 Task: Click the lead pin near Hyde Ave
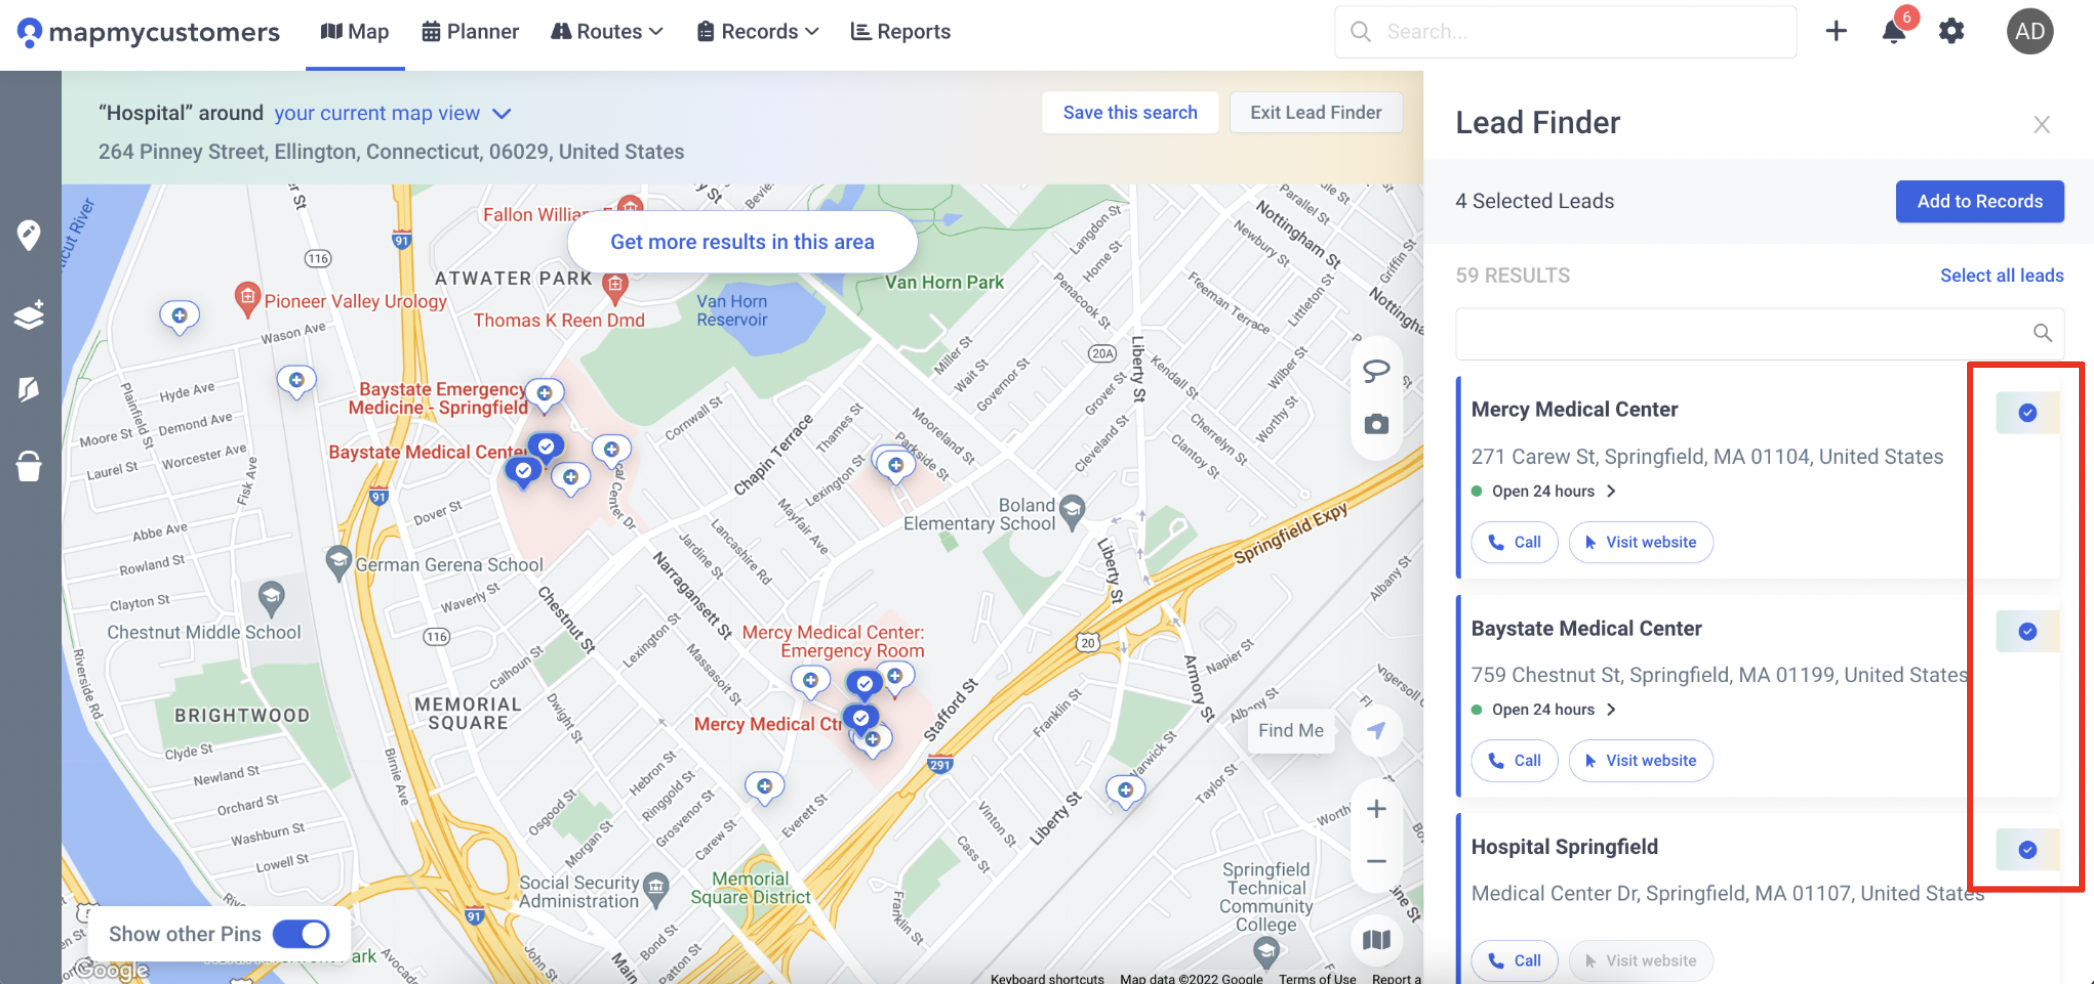[x=296, y=381]
